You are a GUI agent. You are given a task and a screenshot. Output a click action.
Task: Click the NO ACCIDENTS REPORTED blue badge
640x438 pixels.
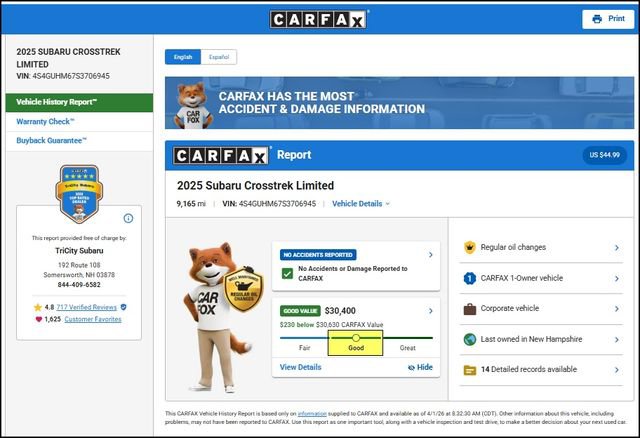(x=318, y=255)
